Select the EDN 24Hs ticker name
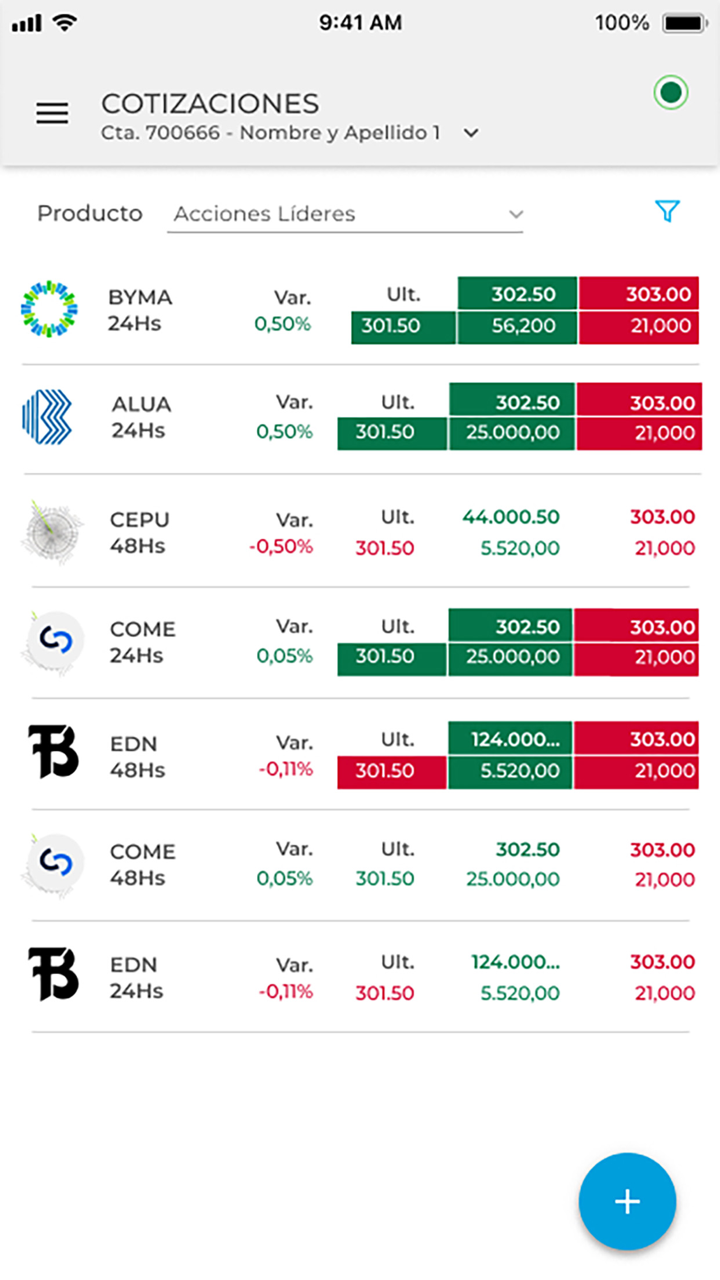This screenshot has height=1280, width=720. click(x=134, y=965)
